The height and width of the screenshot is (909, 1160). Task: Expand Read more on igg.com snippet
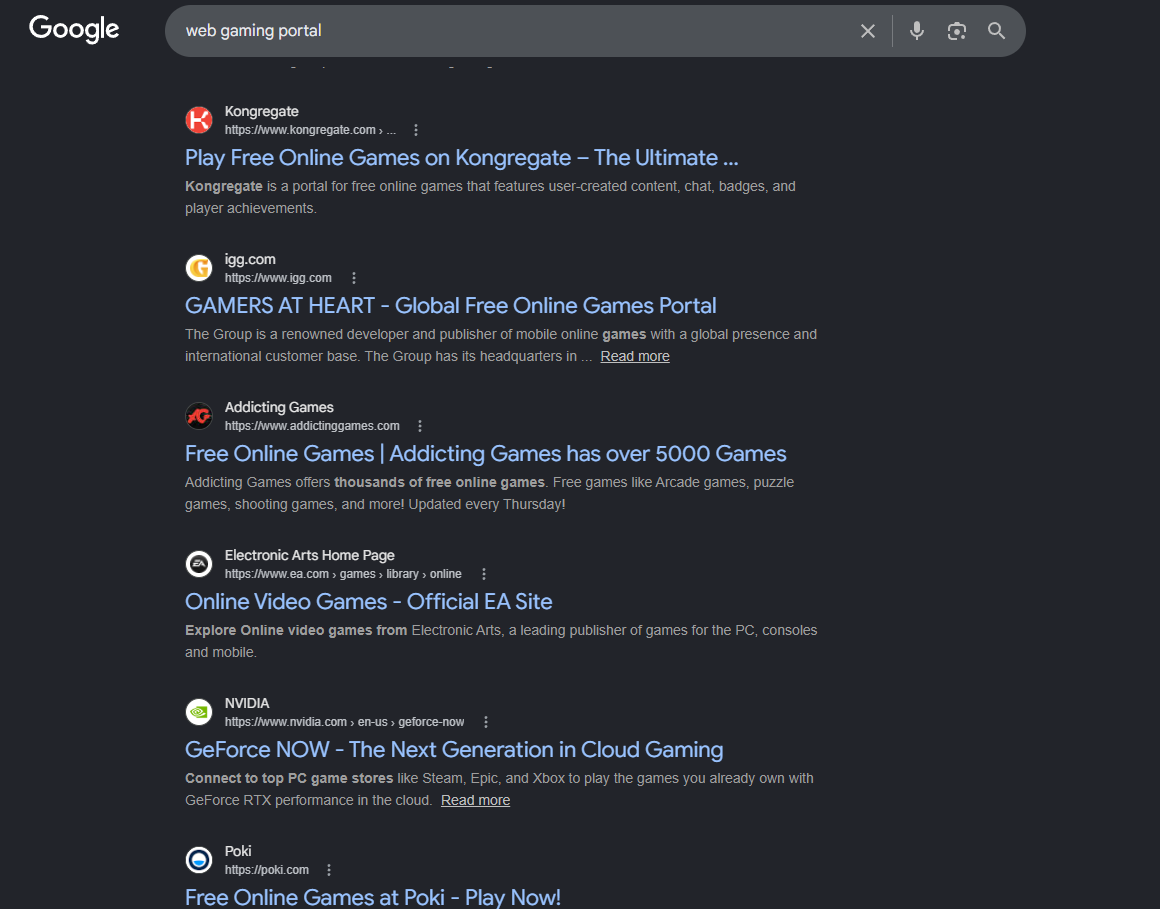(635, 356)
